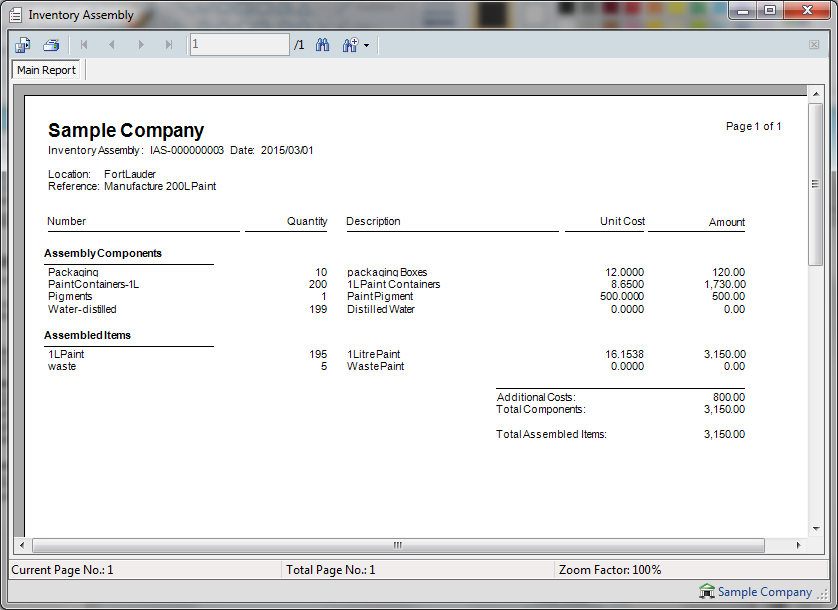Click the Sample Company status link
The width and height of the screenshot is (838, 610).
tap(764, 592)
